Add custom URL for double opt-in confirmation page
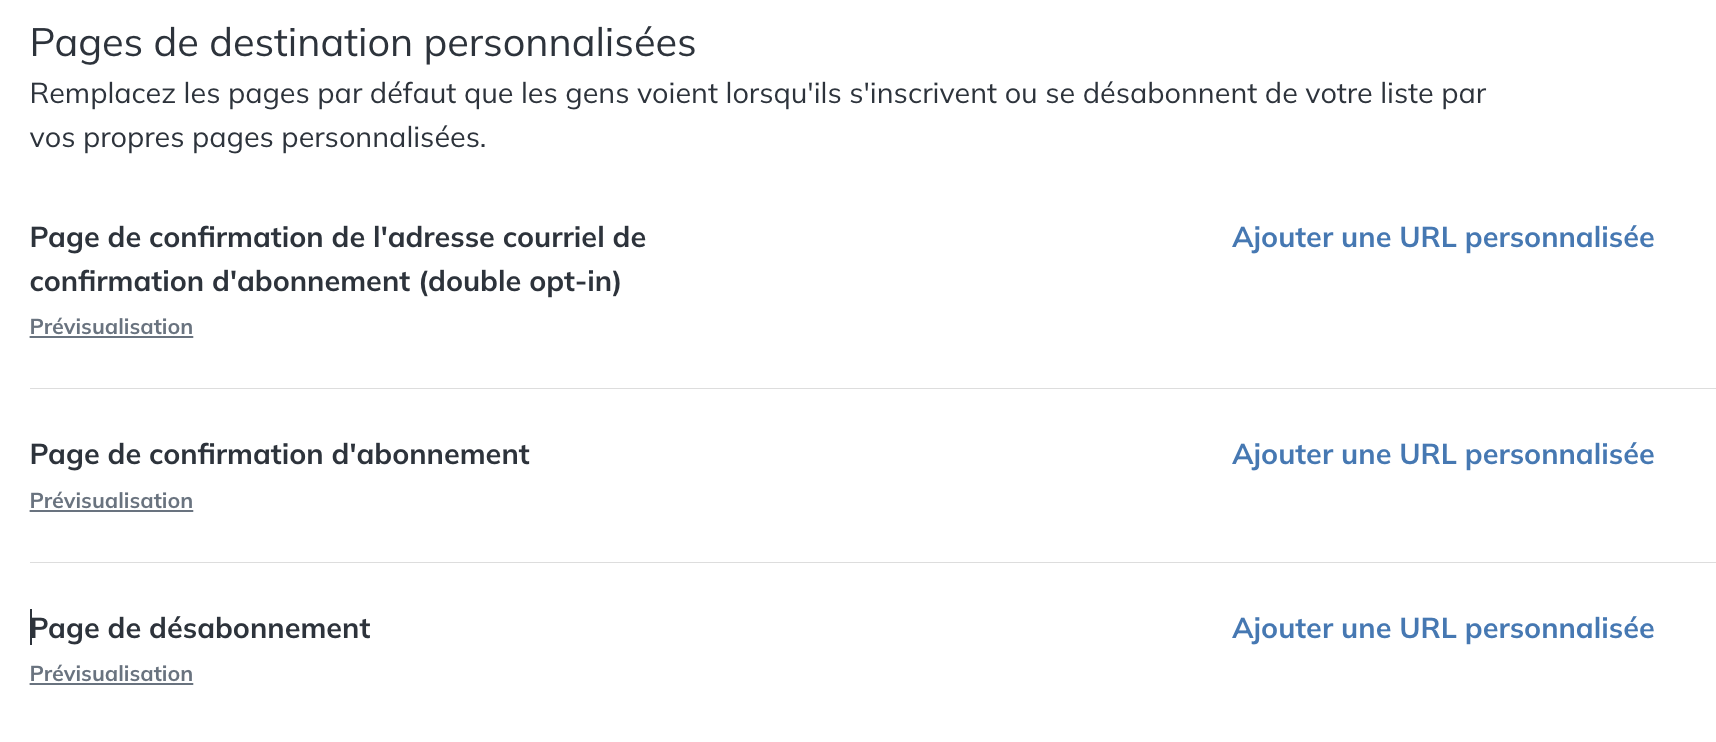The width and height of the screenshot is (1716, 742). (1442, 238)
